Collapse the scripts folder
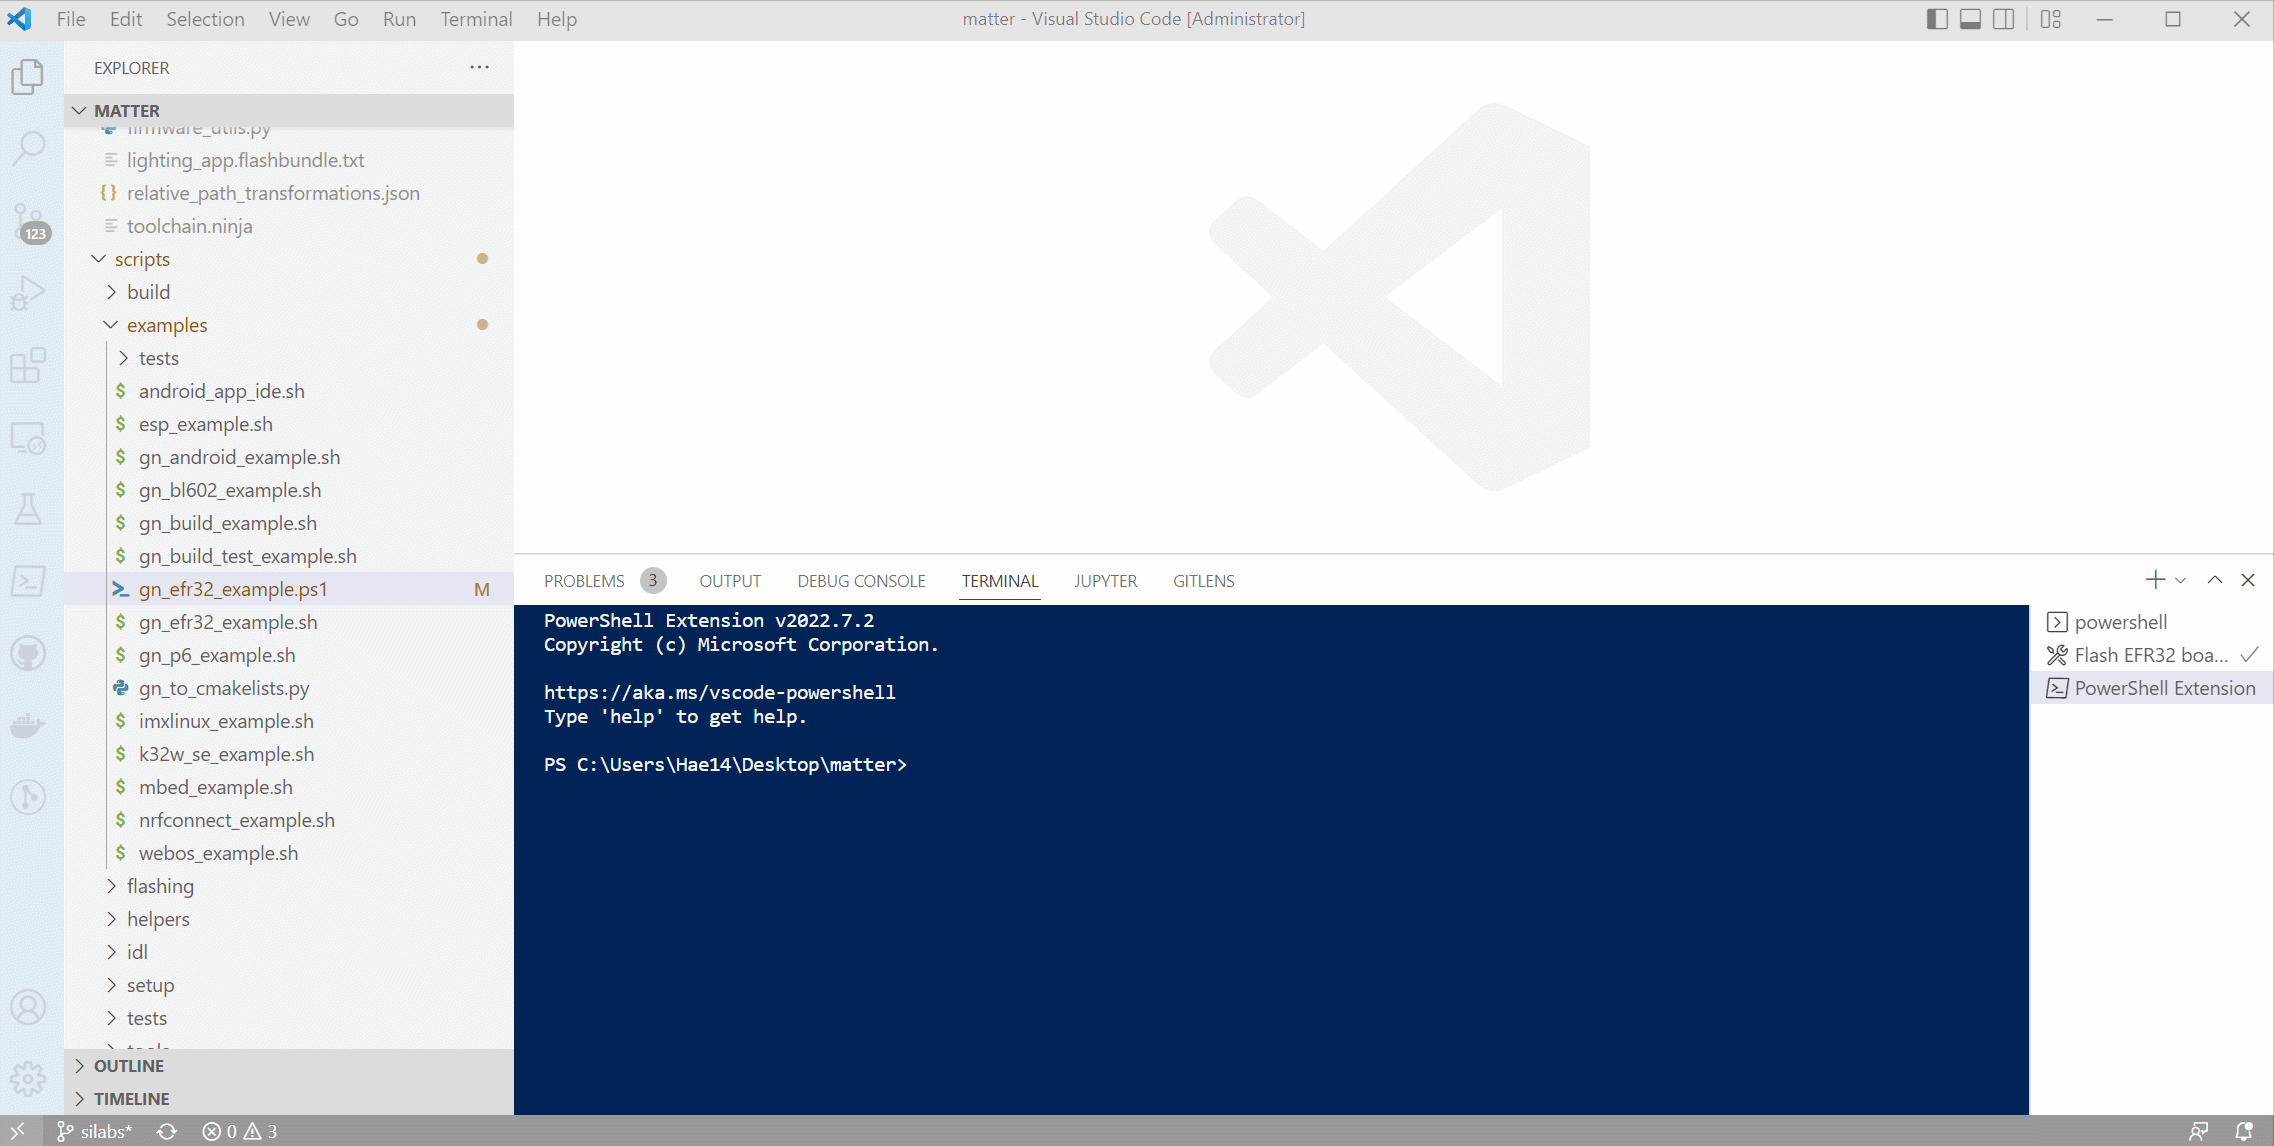Screen dimensions: 2274x1146 289,259
